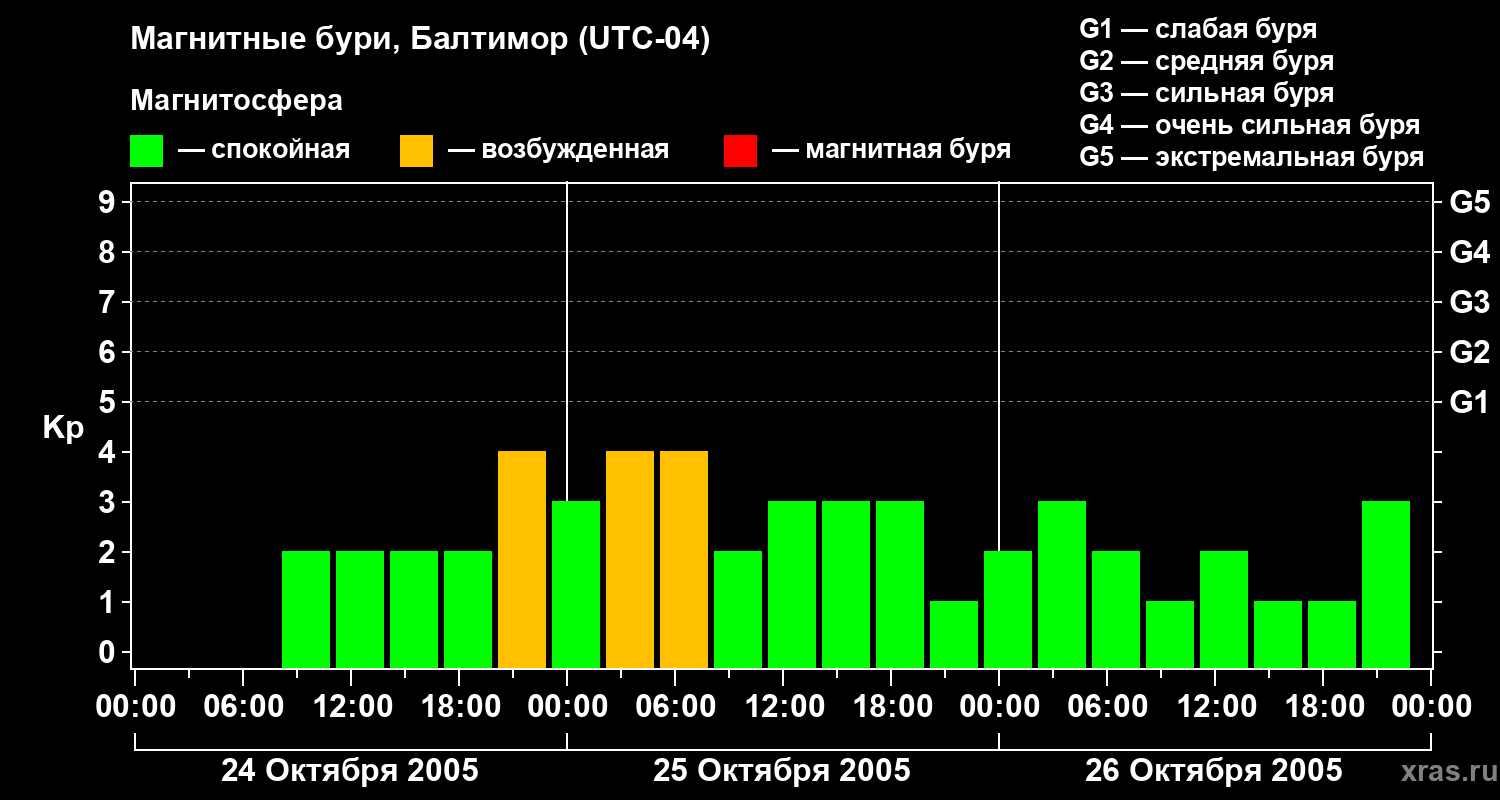Click the 18:00 time label for 25 October
1500x800 pixels.
tap(891, 707)
